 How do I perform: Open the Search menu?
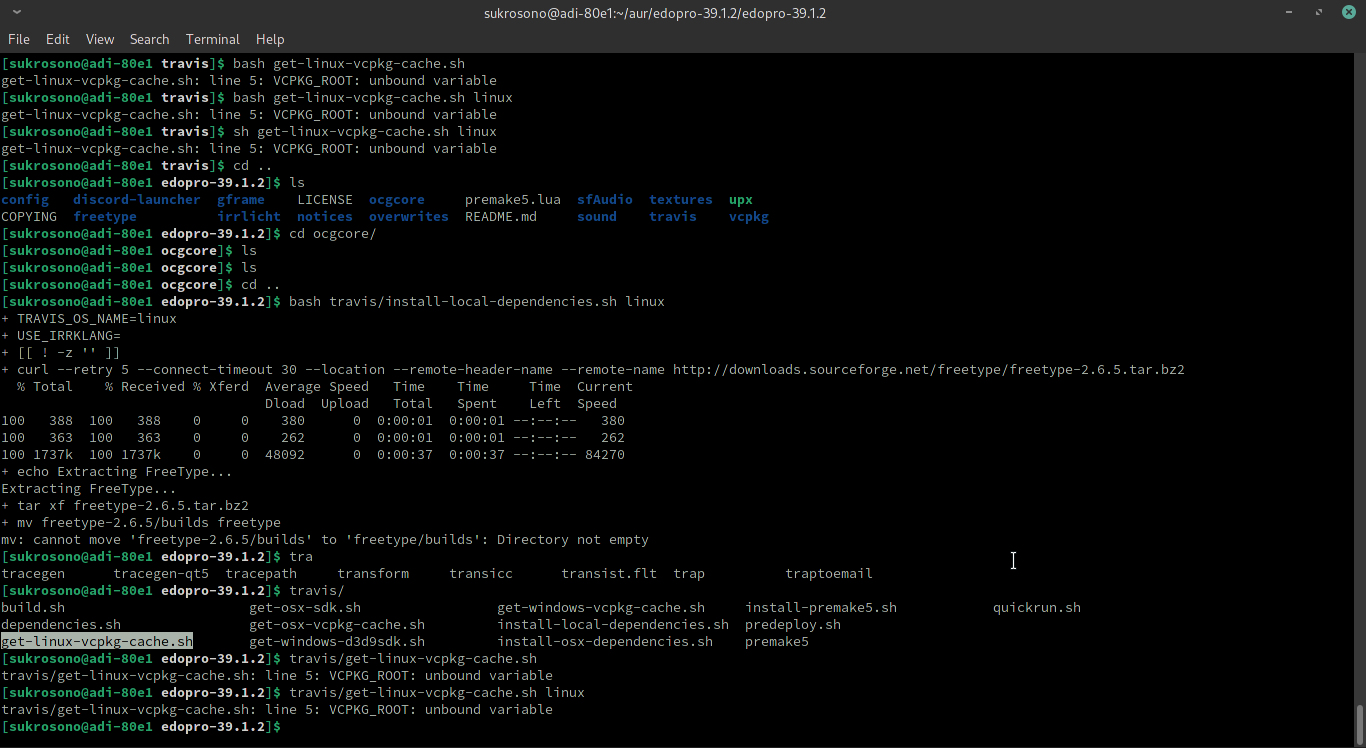pyautogui.click(x=149, y=39)
